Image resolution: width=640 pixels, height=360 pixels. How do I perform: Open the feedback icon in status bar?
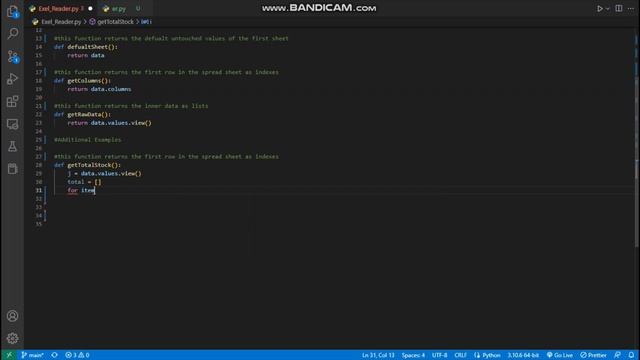pos(618,355)
